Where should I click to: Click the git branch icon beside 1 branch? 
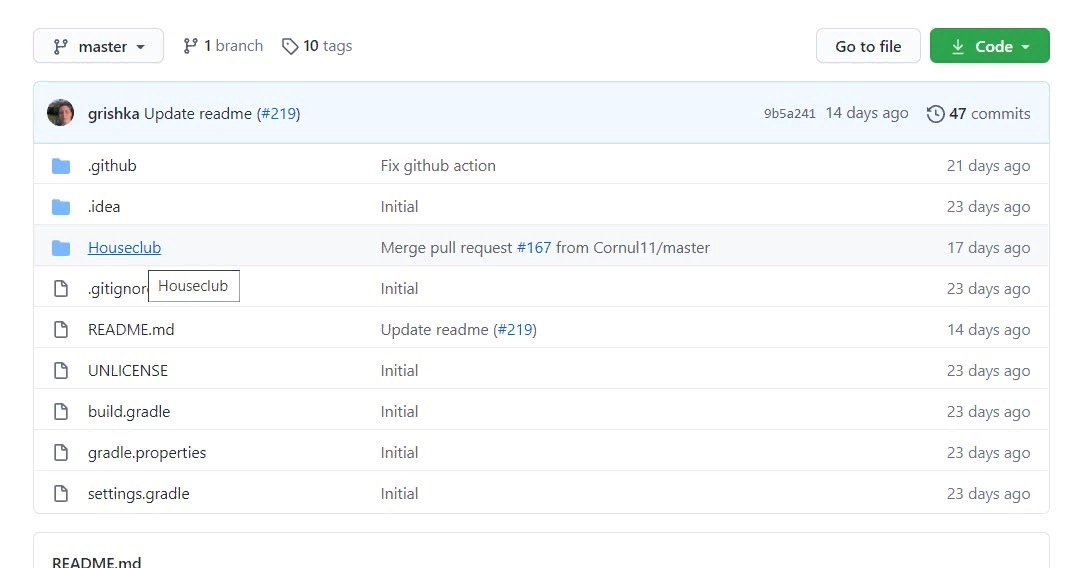191,46
